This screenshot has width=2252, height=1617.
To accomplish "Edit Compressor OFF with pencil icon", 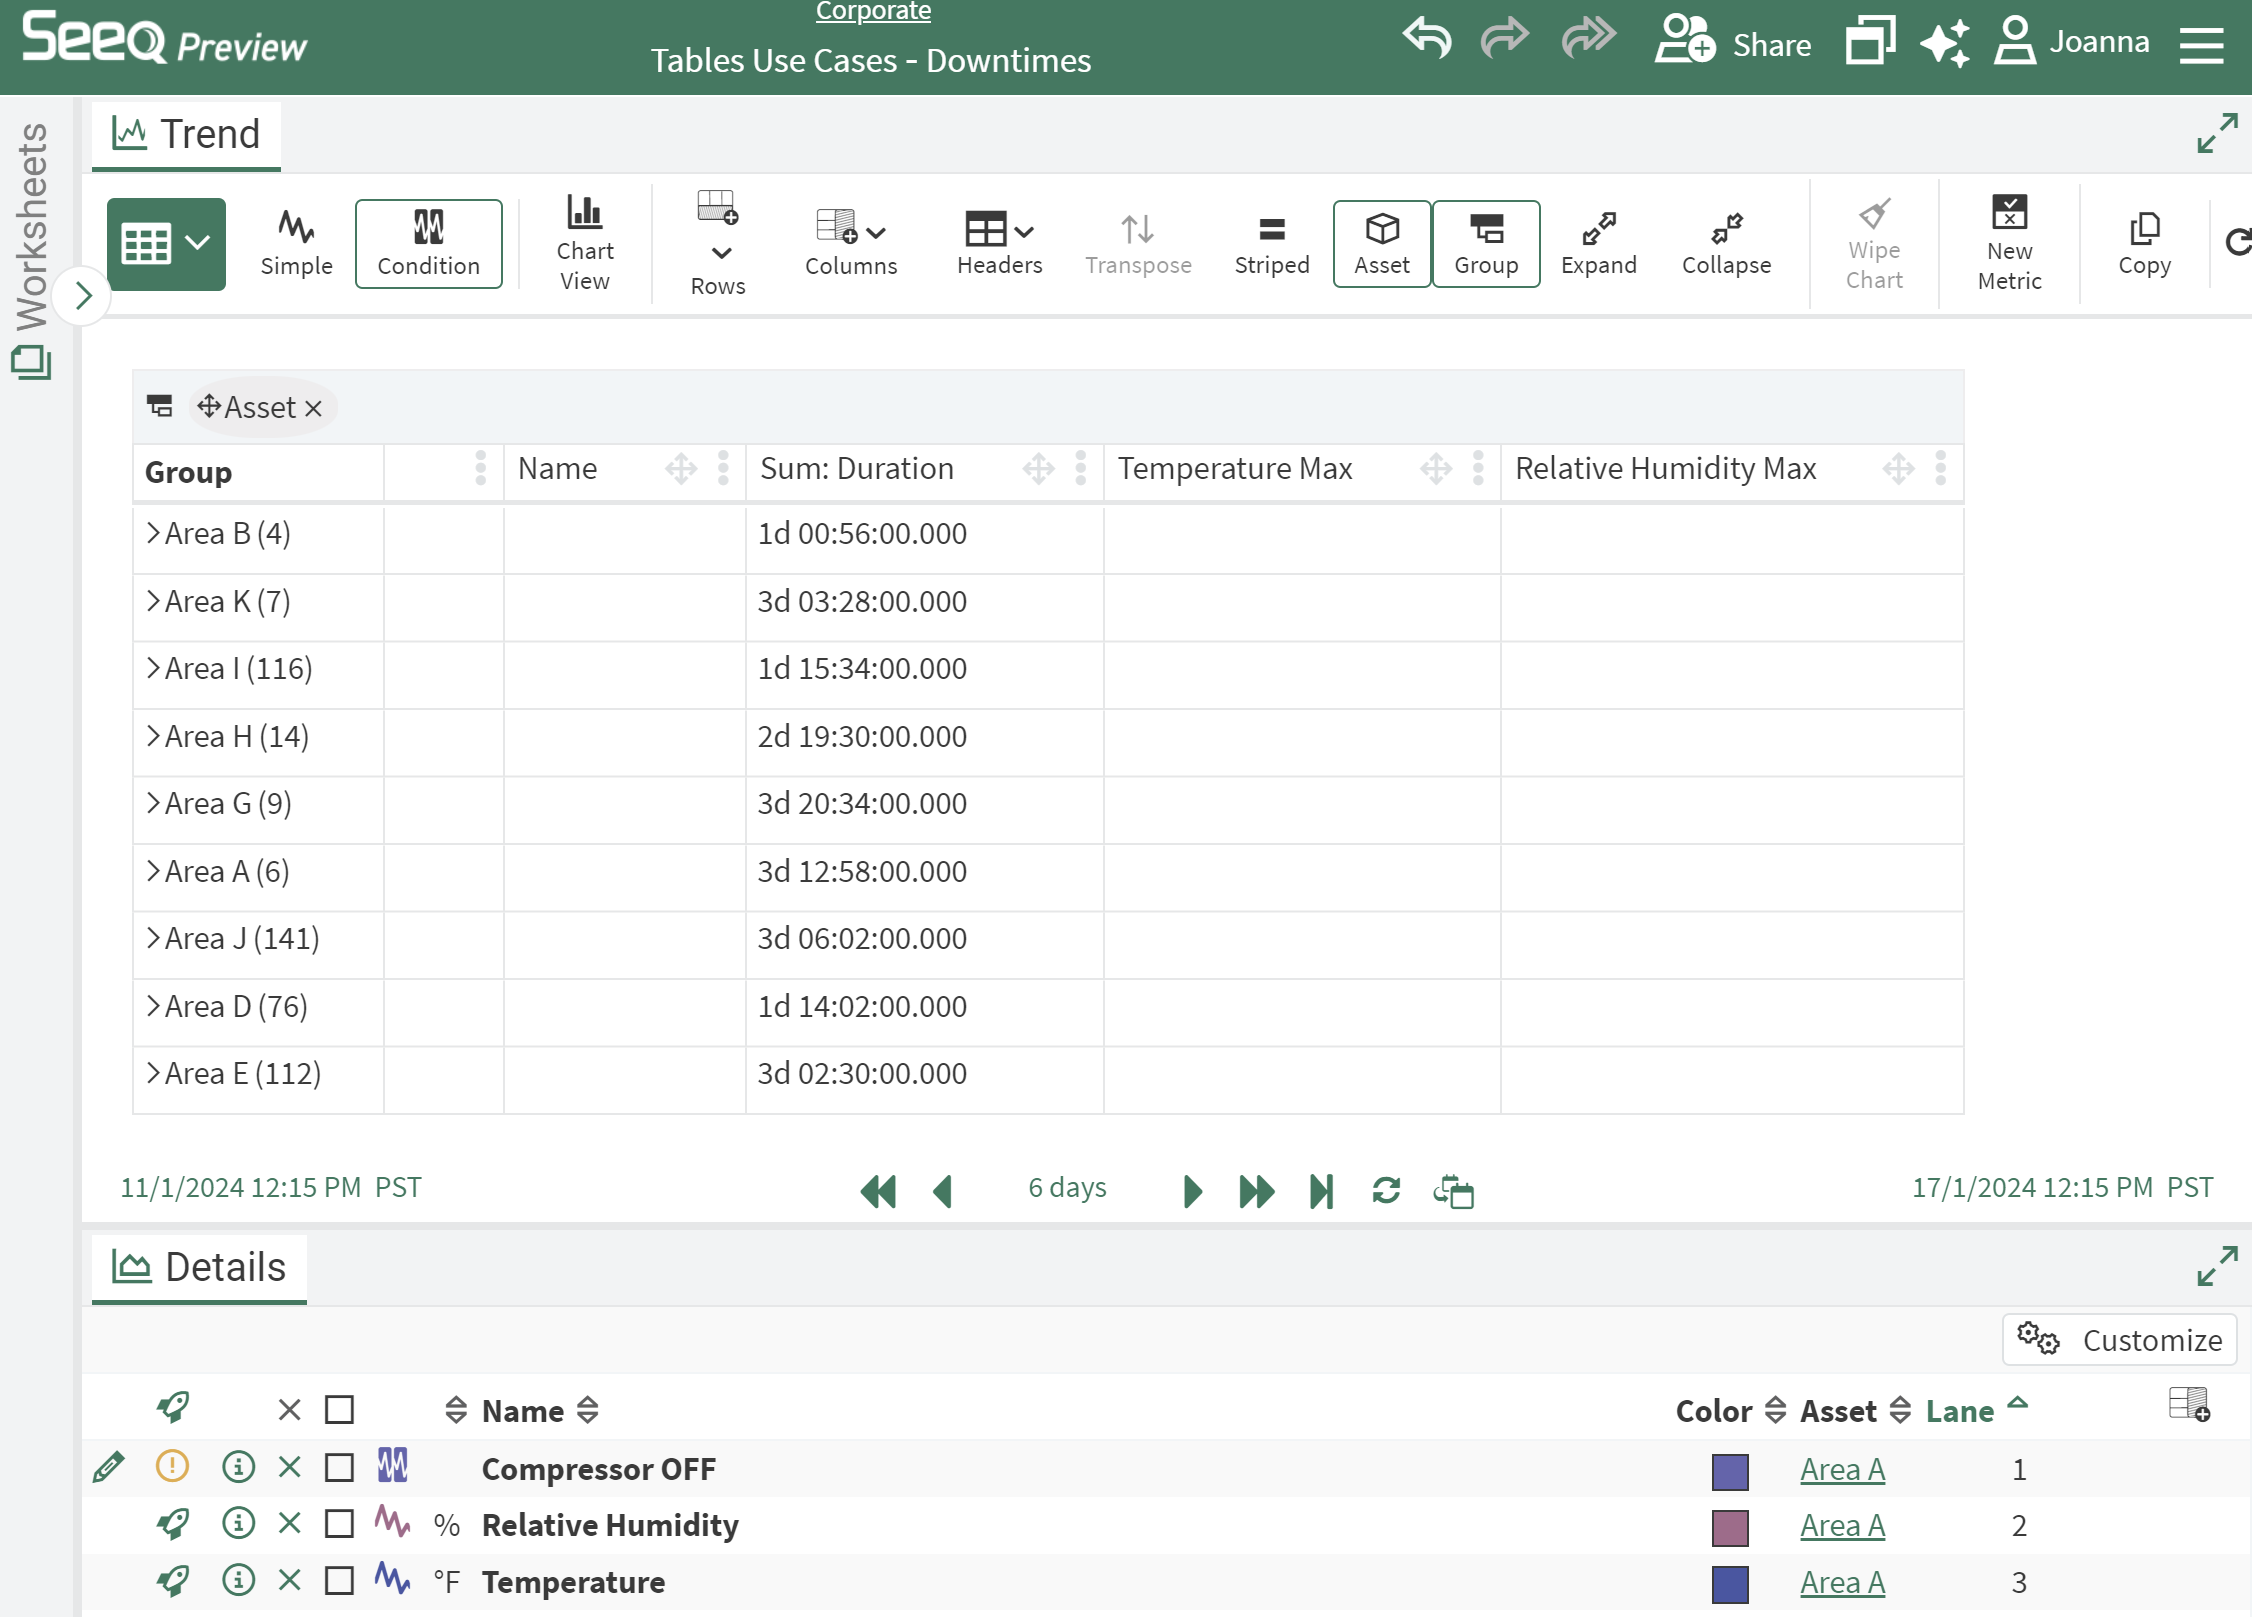I will [108, 1467].
